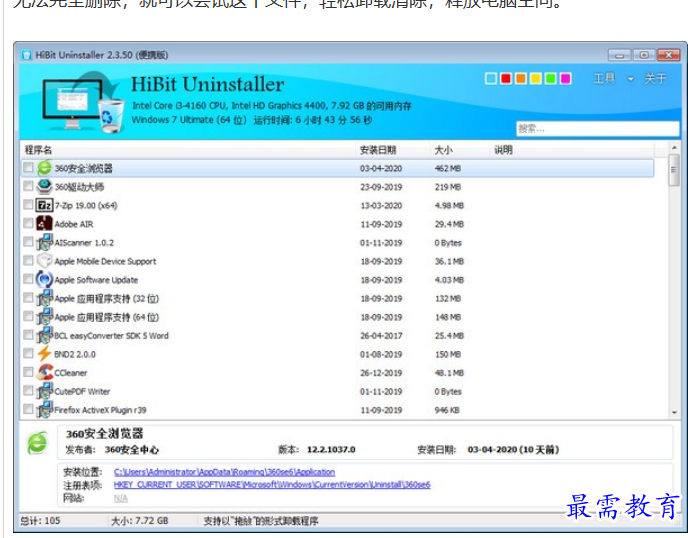Click the Apple Mobile Device Support icon

click(44, 261)
